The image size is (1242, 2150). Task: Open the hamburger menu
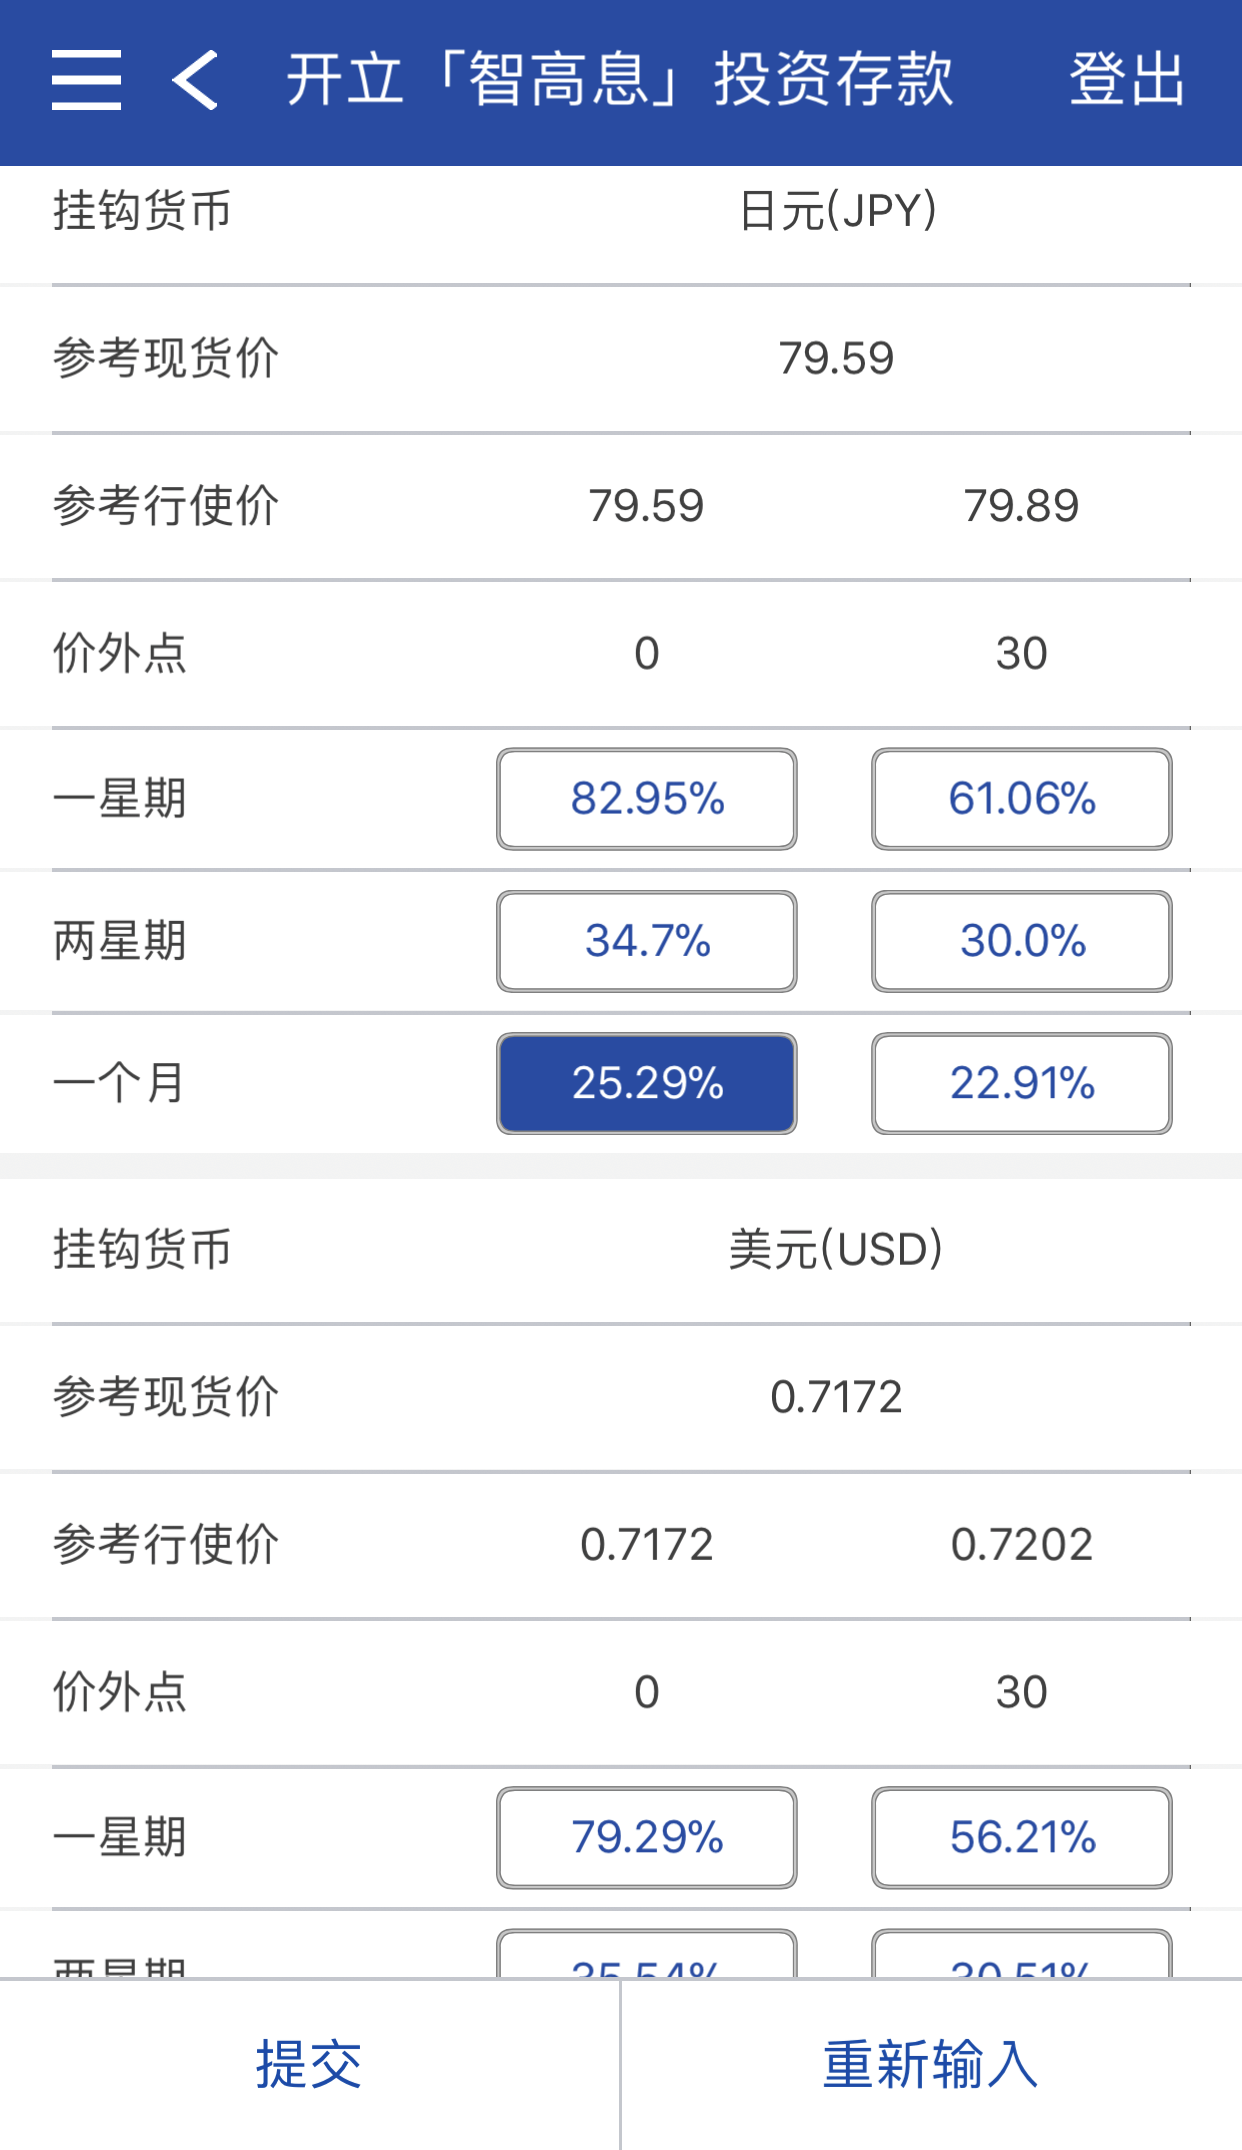(87, 80)
